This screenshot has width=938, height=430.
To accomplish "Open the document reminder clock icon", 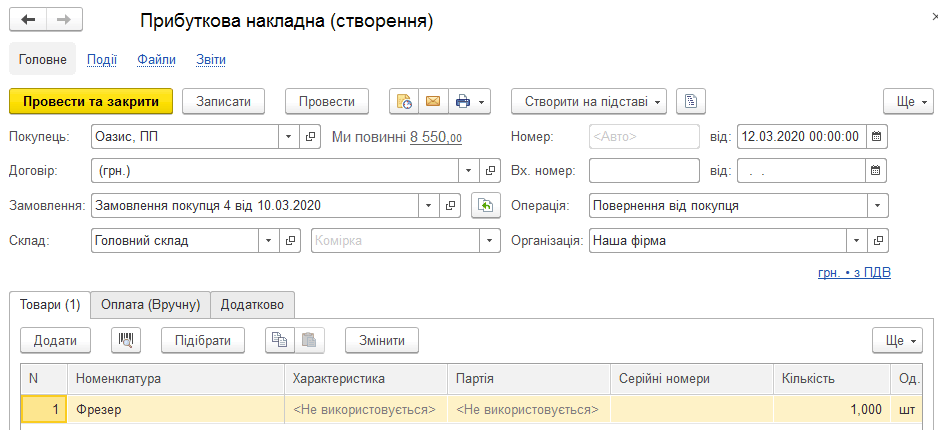I will 404,102.
